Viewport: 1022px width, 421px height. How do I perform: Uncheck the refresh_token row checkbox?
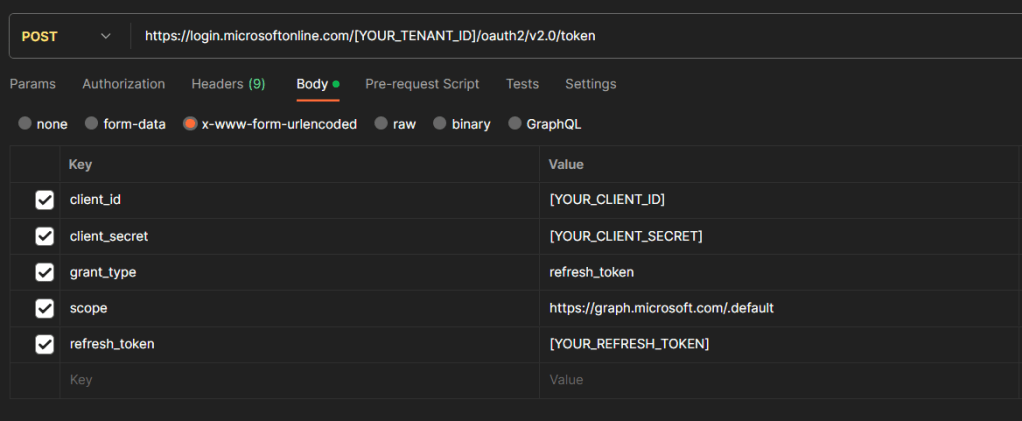[x=44, y=344]
